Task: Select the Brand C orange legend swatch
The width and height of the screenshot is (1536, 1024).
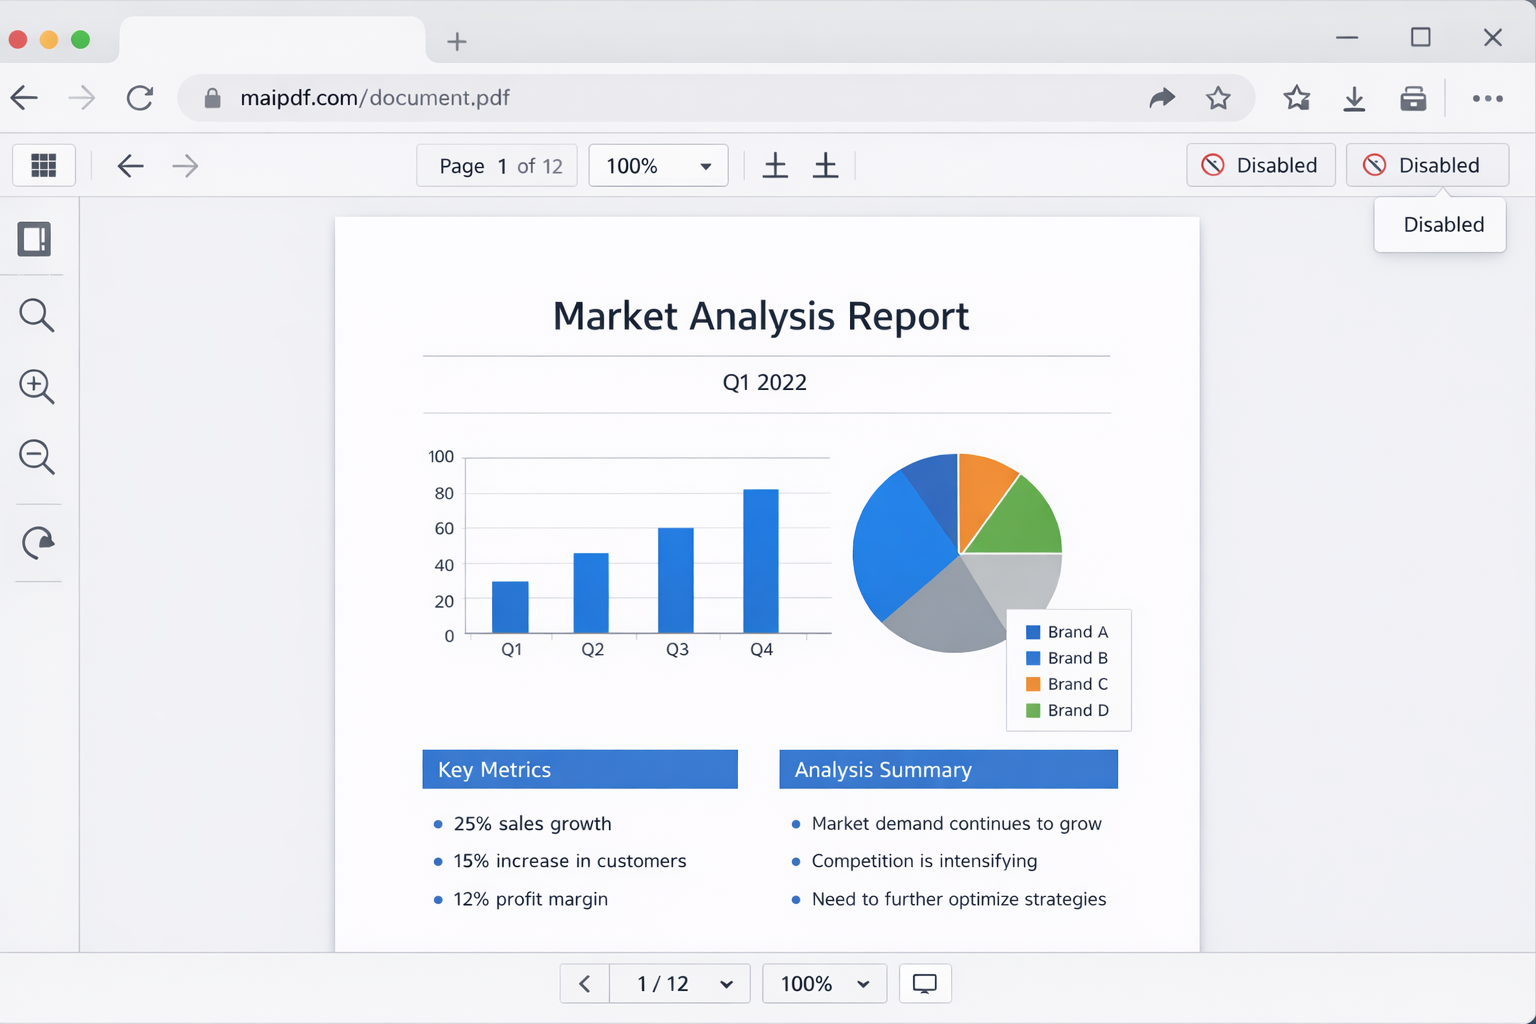Action: pos(1031,684)
